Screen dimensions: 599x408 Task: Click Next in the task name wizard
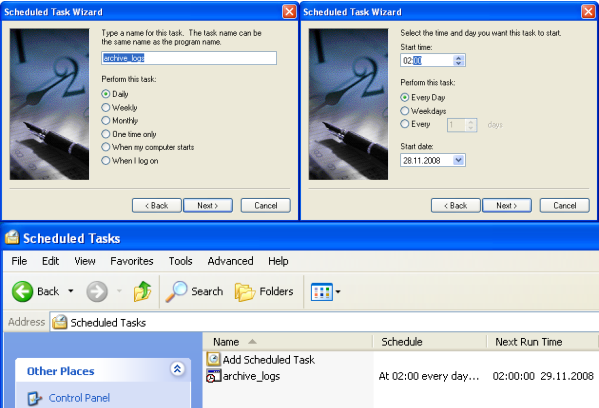tap(208, 206)
